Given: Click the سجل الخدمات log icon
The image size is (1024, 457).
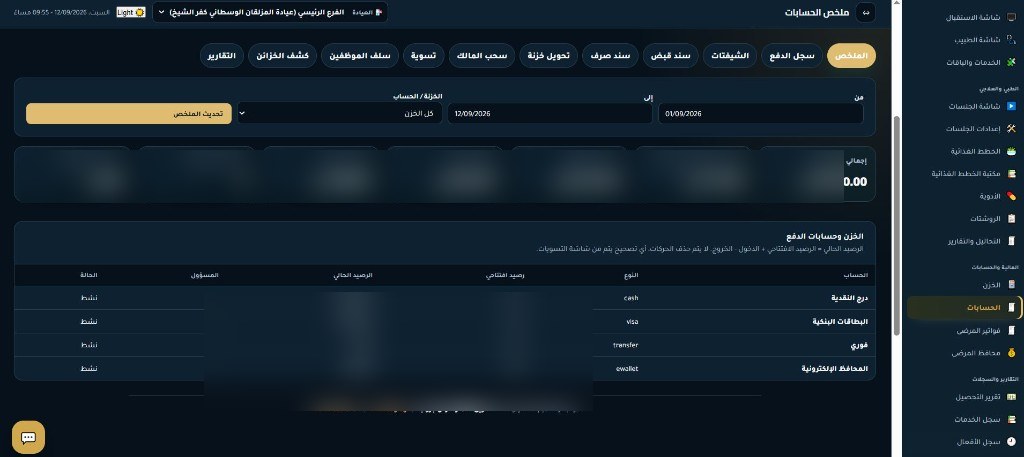Looking at the screenshot, I should pos(1011,419).
